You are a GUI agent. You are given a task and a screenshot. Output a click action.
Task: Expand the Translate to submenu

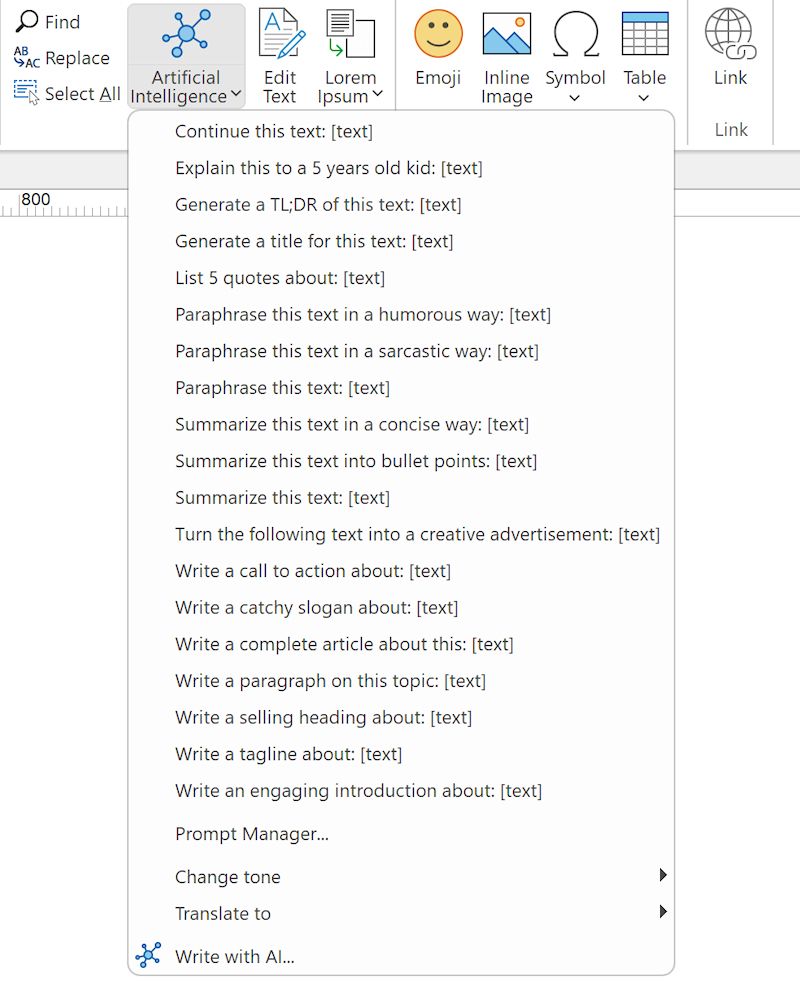[x=401, y=913]
